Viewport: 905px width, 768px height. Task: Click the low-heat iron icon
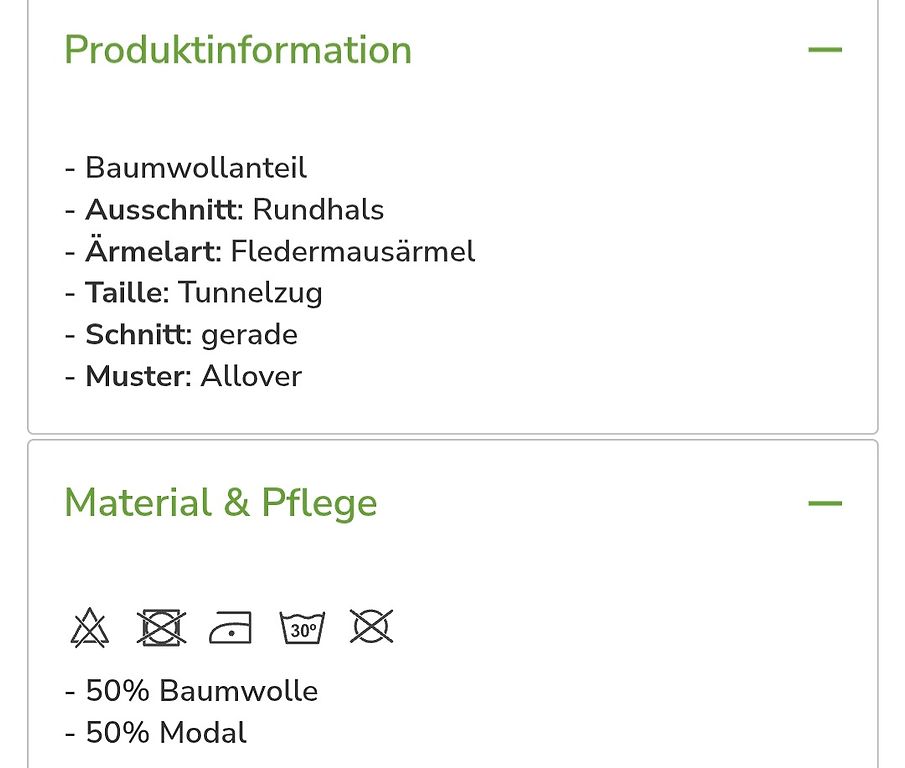231,627
